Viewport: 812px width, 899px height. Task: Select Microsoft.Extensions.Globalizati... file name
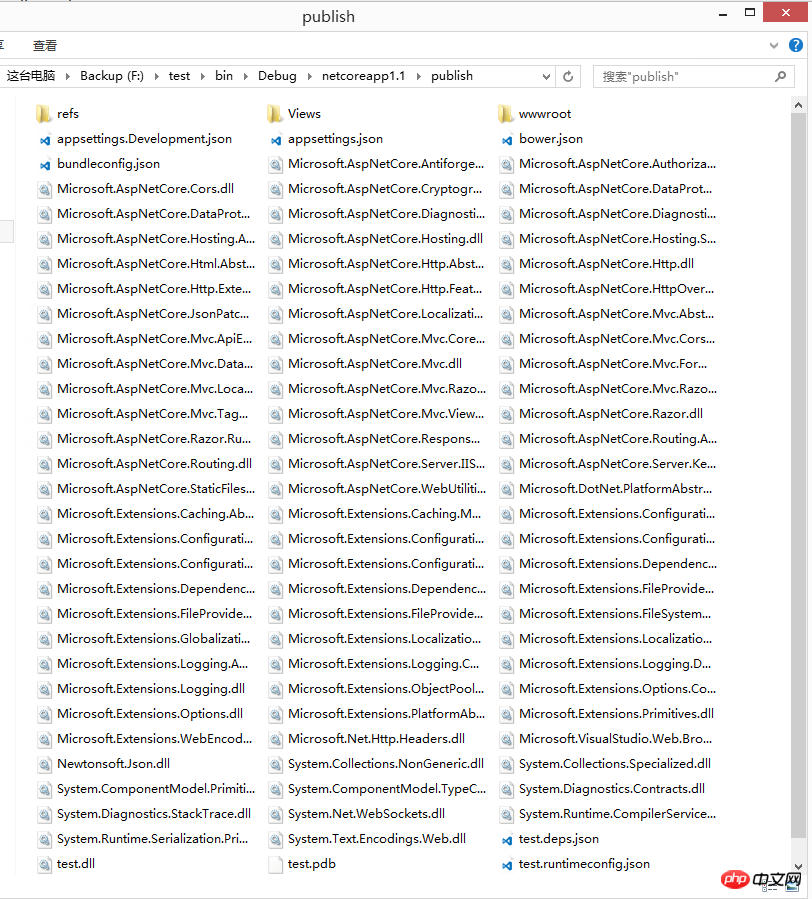(x=154, y=639)
